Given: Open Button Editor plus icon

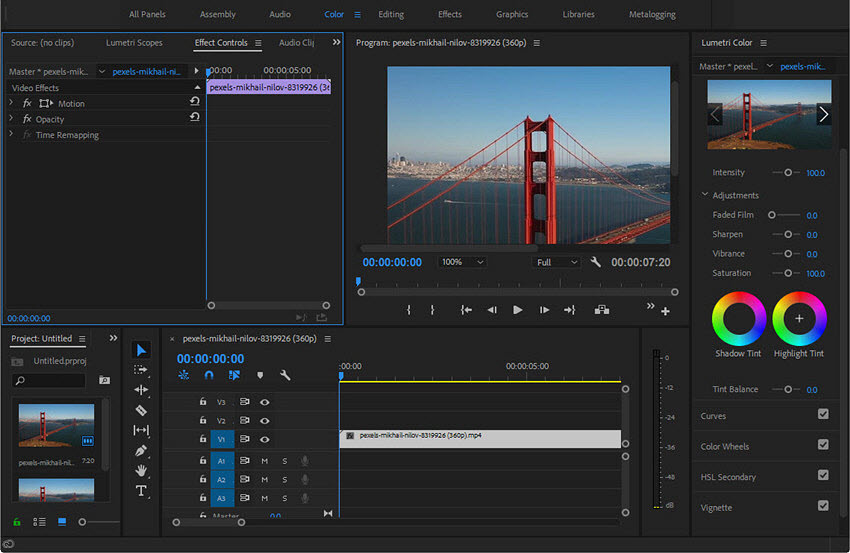Looking at the screenshot, I should coord(665,311).
